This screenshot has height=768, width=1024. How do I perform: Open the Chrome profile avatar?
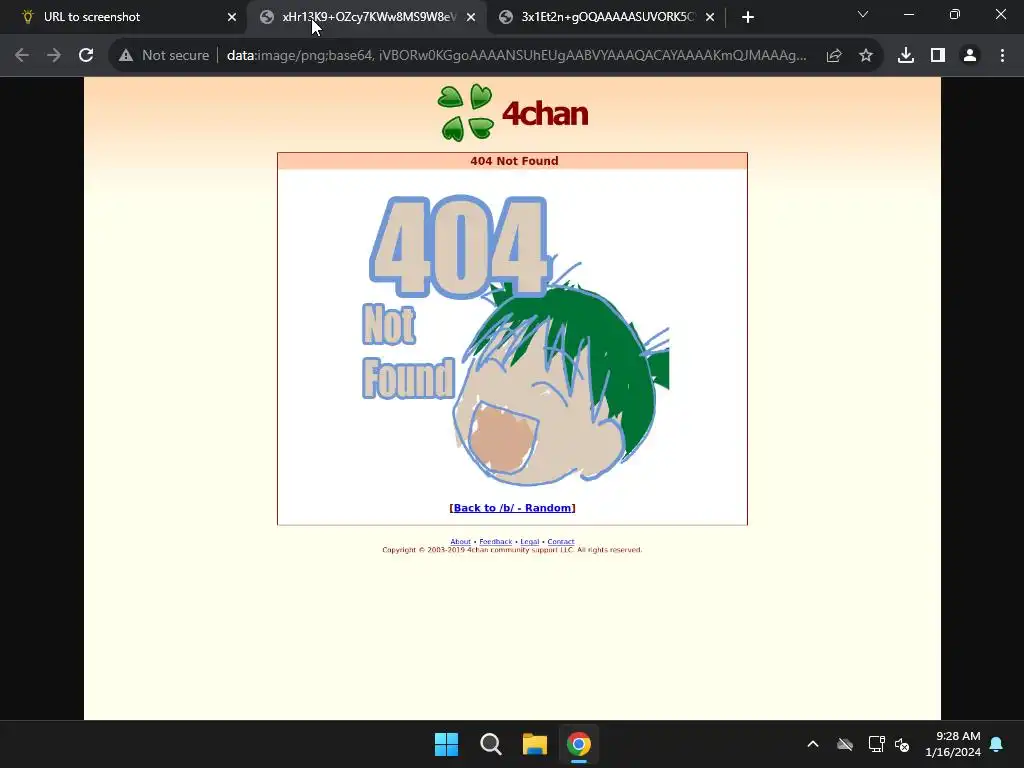click(x=970, y=56)
